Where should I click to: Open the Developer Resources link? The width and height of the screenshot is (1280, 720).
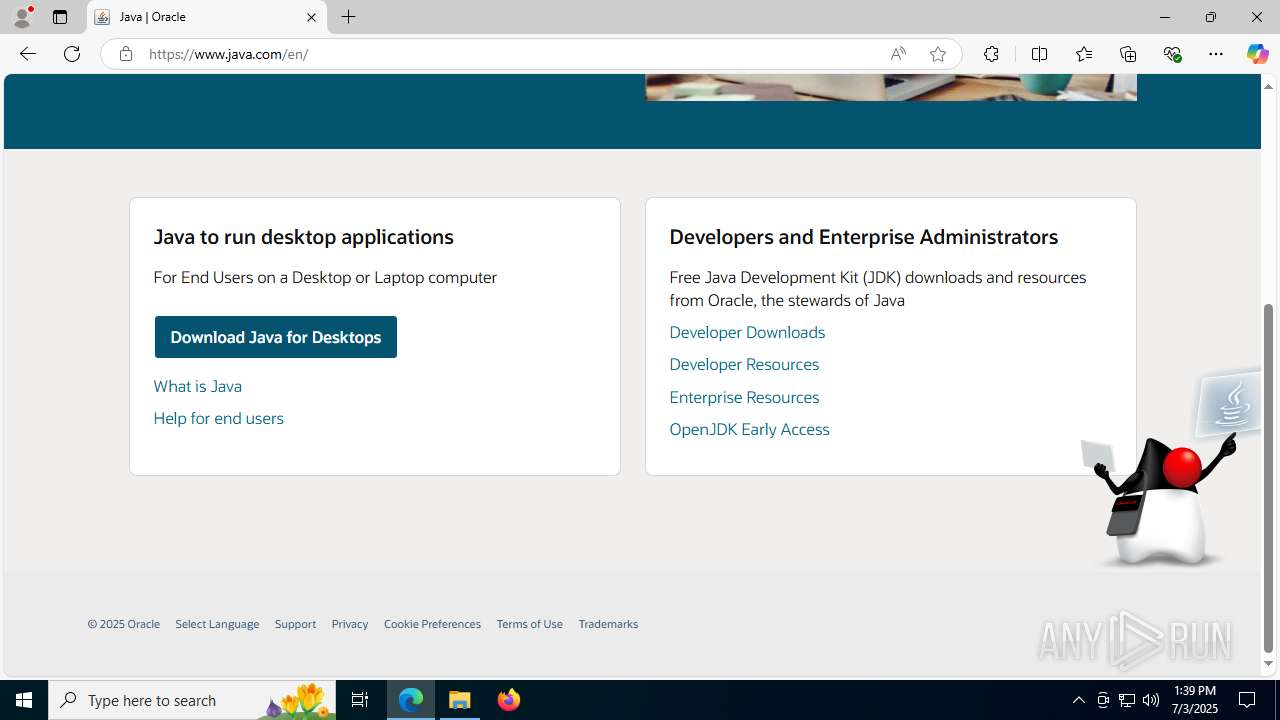744,364
